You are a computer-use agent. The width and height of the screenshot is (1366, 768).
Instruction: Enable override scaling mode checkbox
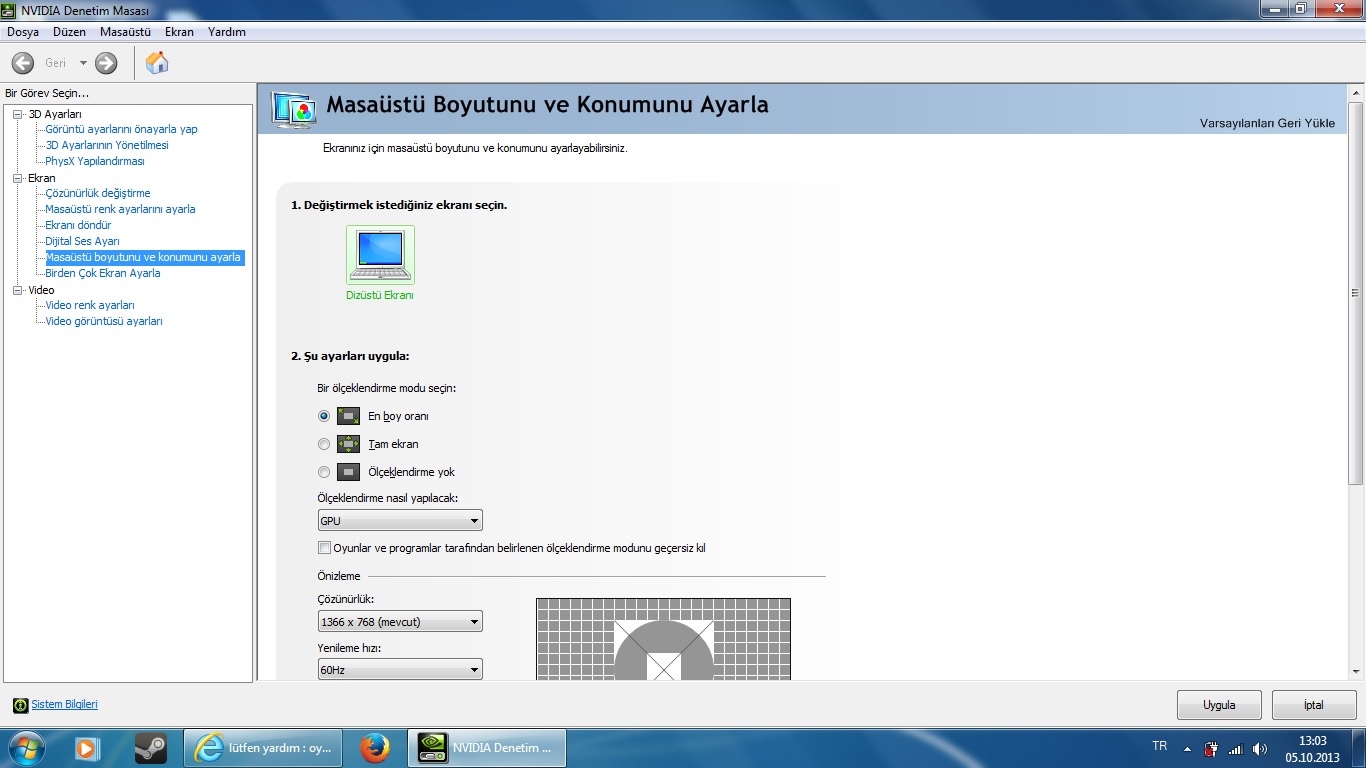(x=324, y=548)
